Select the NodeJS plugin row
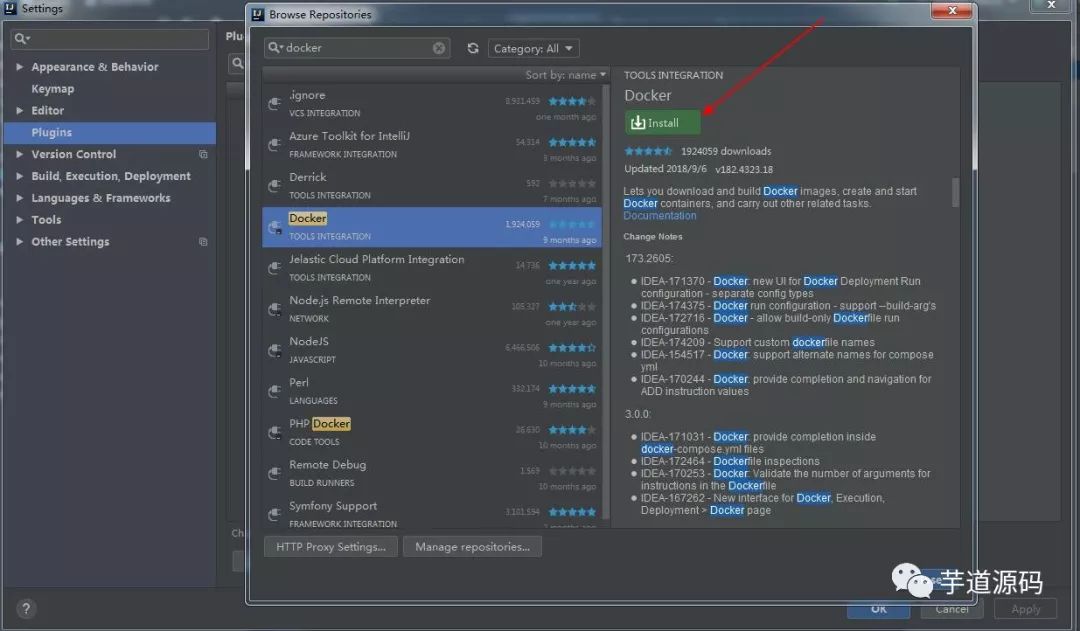Image resolution: width=1080 pixels, height=631 pixels. (x=432, y=351)
